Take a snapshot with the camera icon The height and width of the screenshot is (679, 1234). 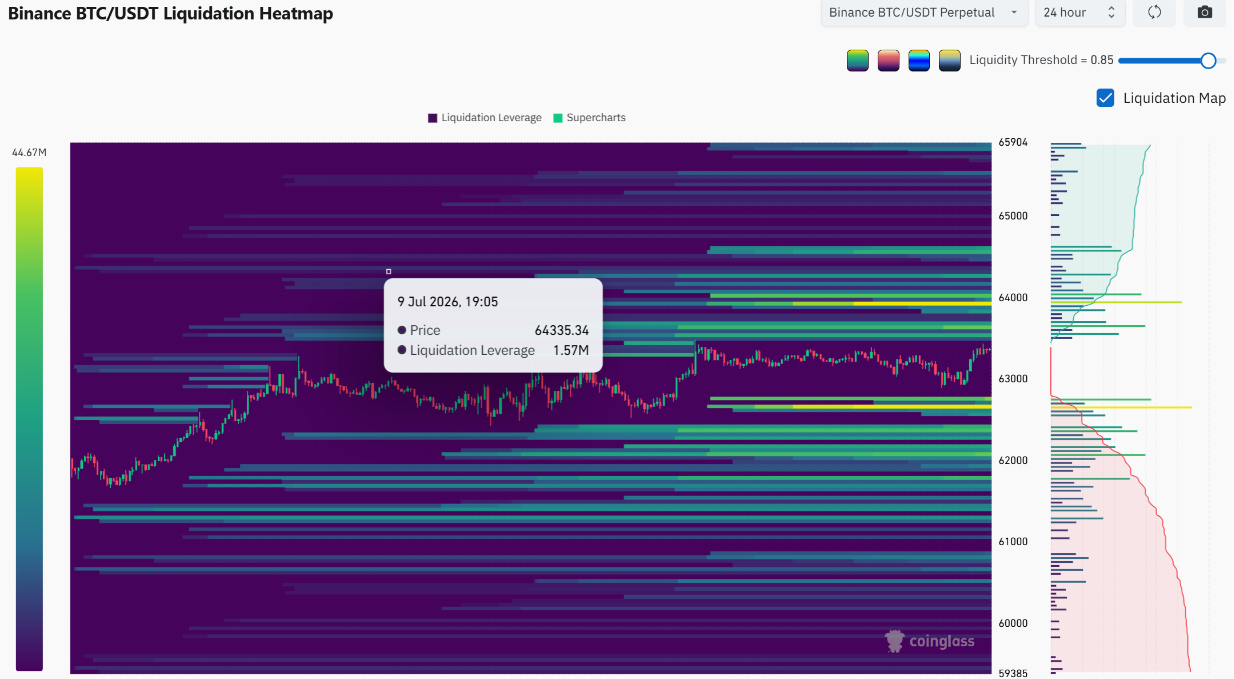1205,12
